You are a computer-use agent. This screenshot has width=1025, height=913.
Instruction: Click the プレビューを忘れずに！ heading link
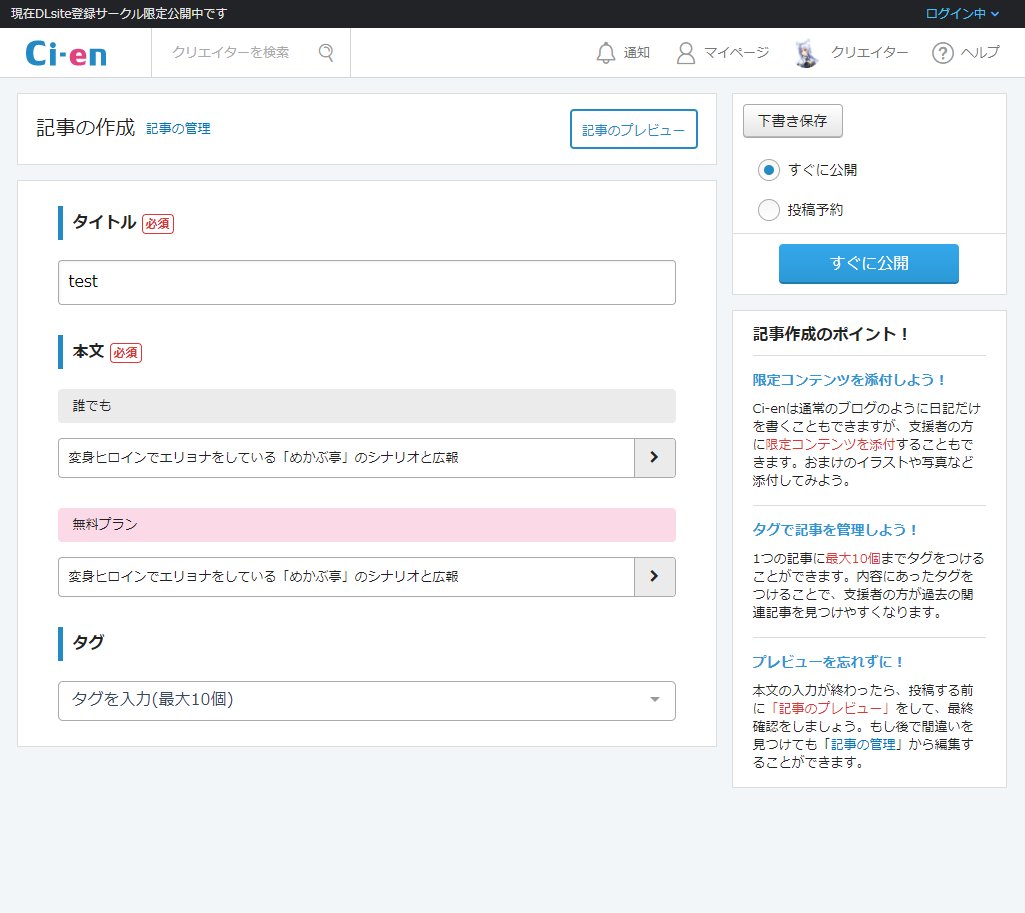tap(828, 661)
